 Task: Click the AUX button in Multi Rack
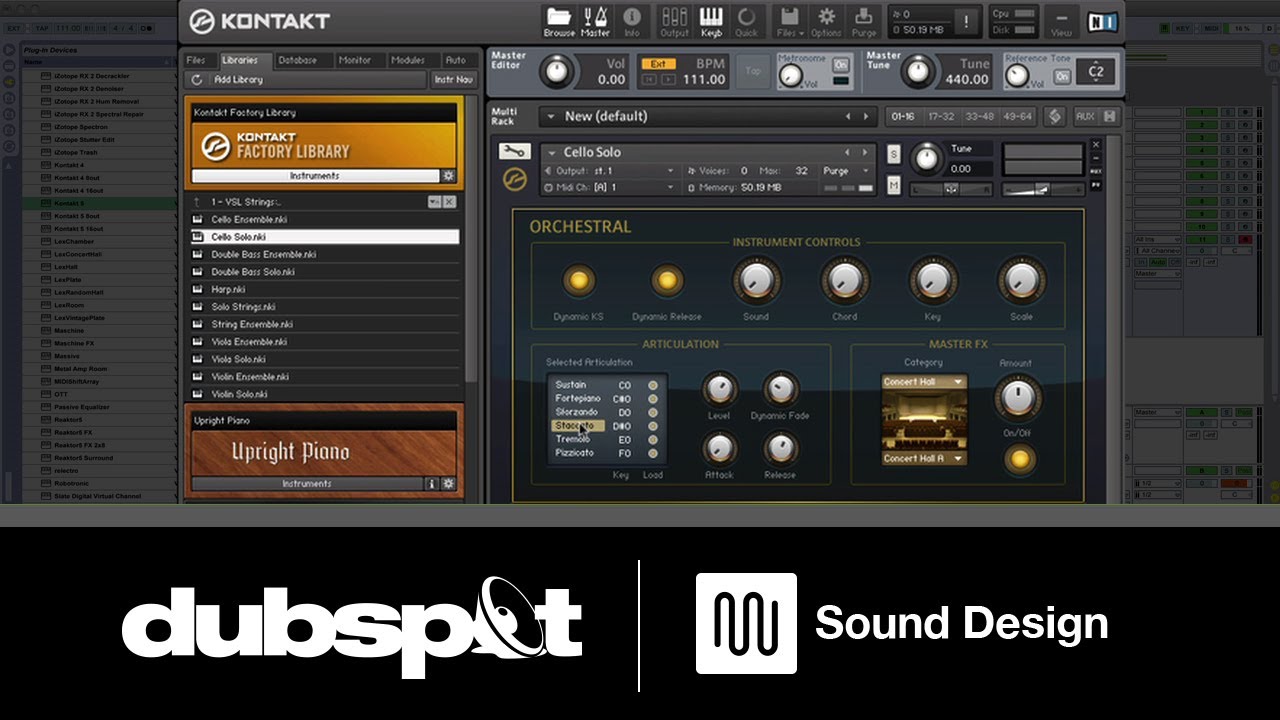(x=1085, y=117)
